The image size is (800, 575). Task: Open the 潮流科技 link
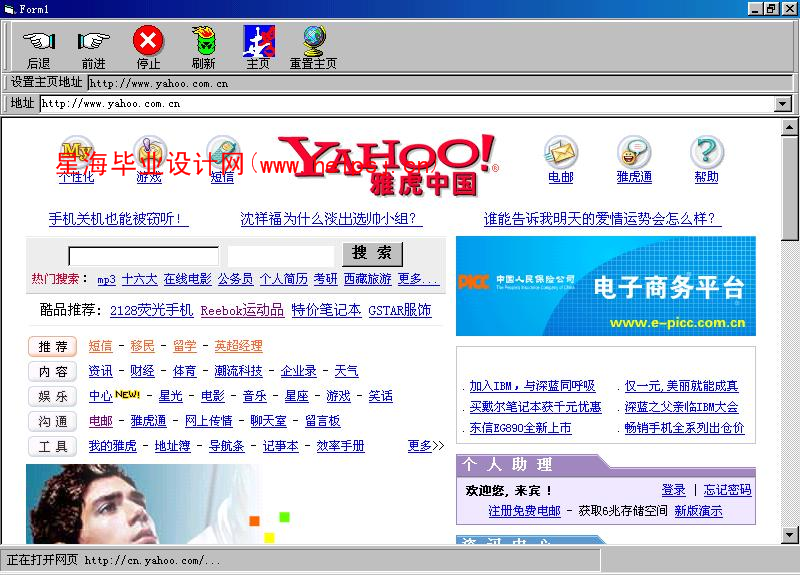(238, 371)
